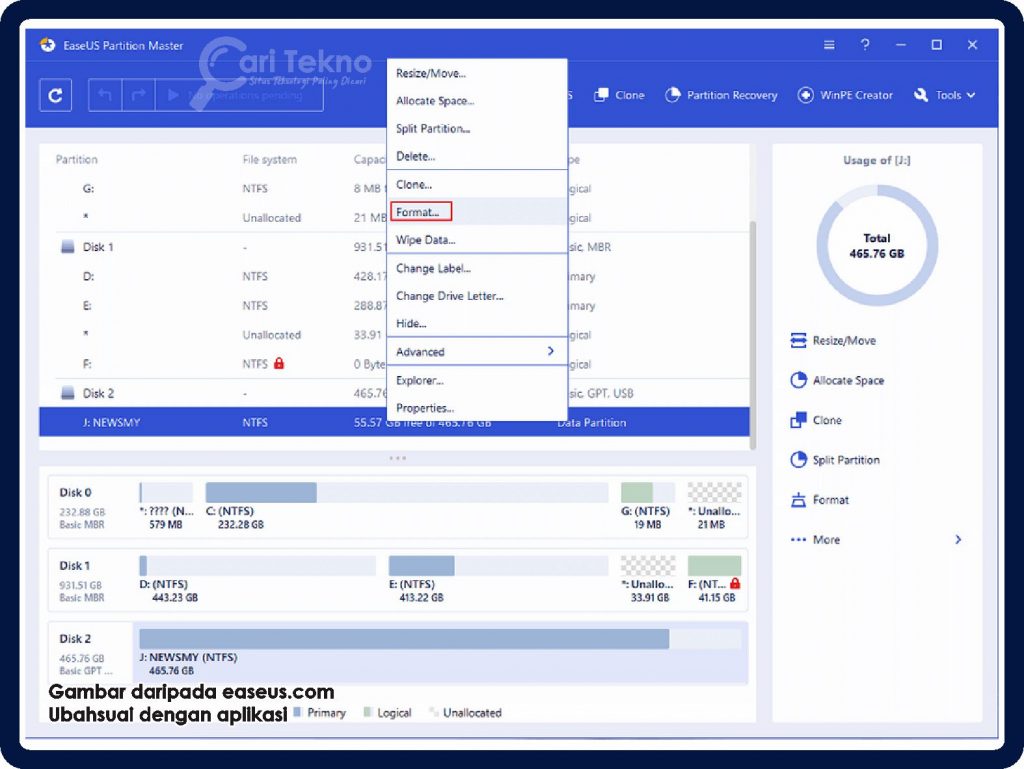Choose Wipe Data... from context menu
This screenshot has width=1024, height=769.
426,240
